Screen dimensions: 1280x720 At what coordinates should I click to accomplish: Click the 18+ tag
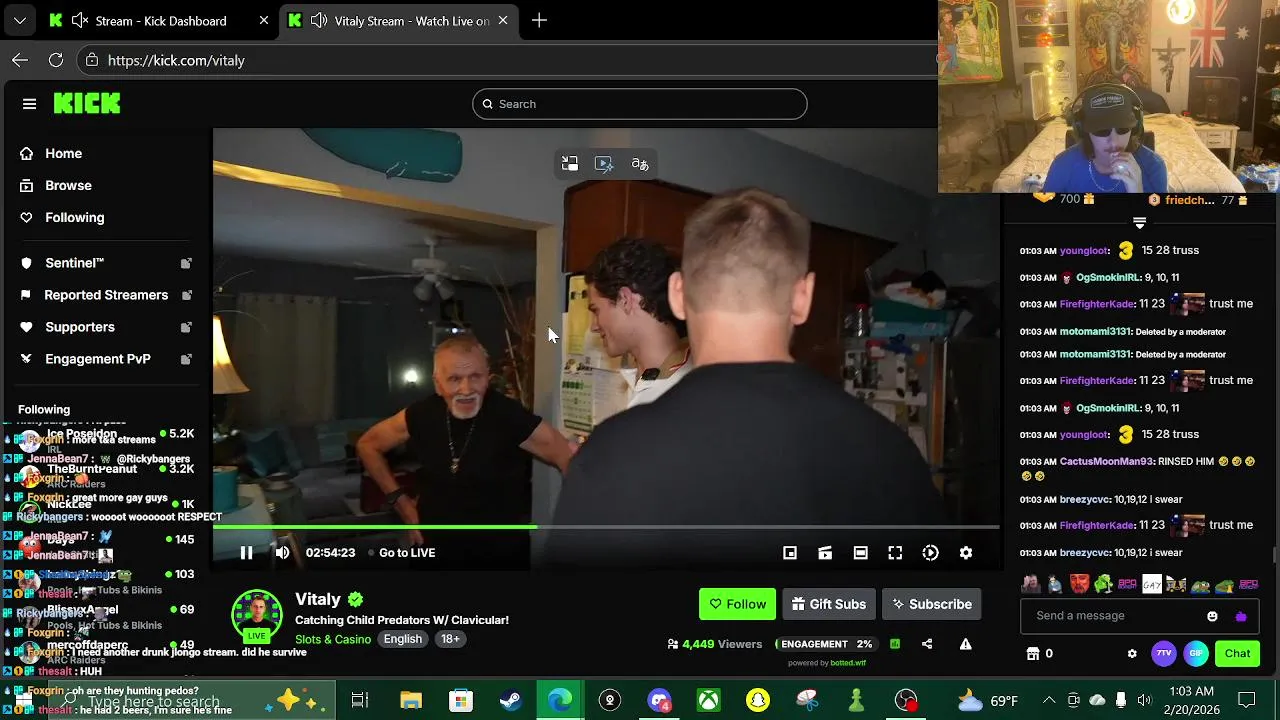pyautogui.click(x=451, y=639)
